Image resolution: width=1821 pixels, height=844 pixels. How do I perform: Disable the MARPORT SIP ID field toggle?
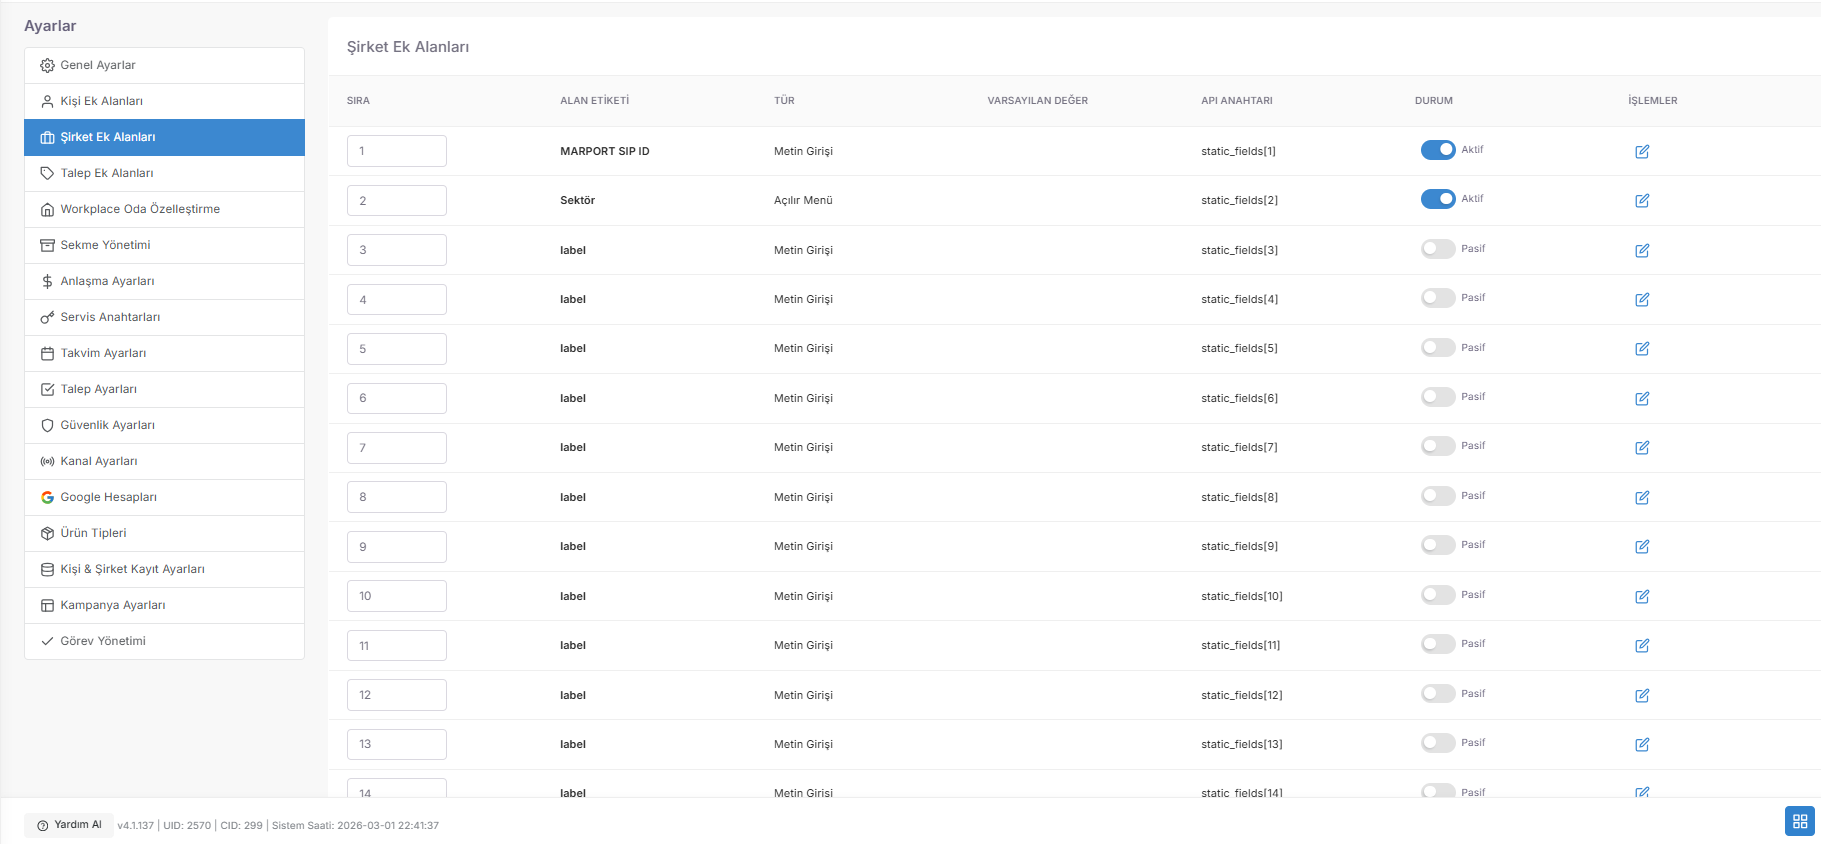click(1438, 149)
